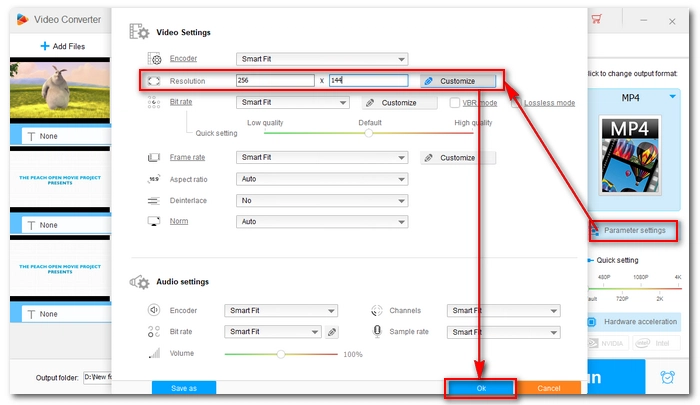This screenshot has height=405, width=700.
Task: Click the Sample rate microphone icon
Action: [377, 331]
